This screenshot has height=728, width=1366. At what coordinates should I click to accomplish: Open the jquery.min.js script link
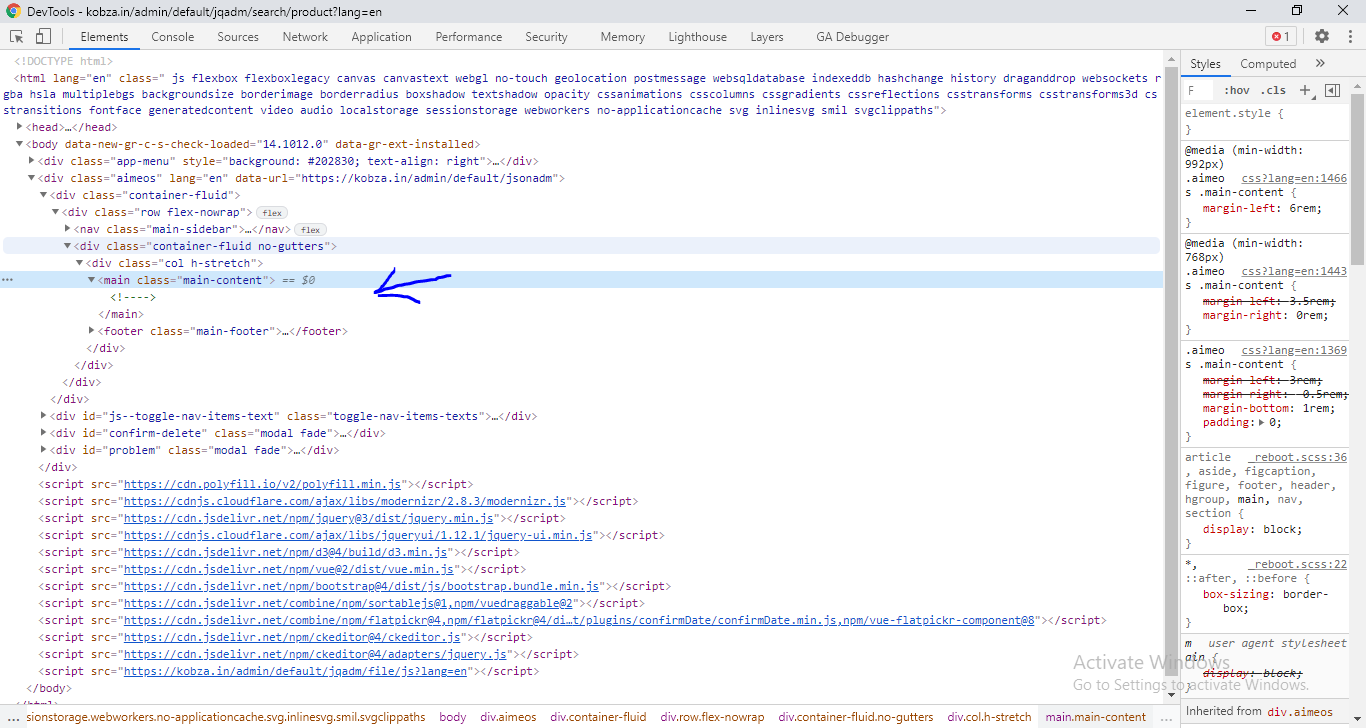(x=309, y=518)
